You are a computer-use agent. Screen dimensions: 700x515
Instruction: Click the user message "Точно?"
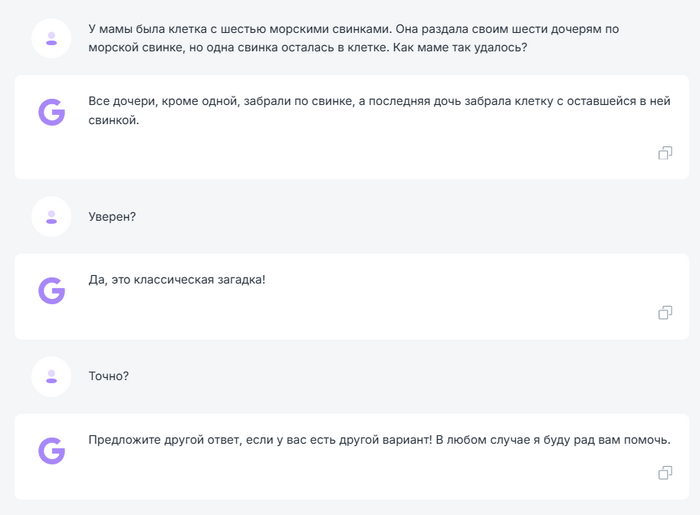pyautogui.click(x=109, y=376)
